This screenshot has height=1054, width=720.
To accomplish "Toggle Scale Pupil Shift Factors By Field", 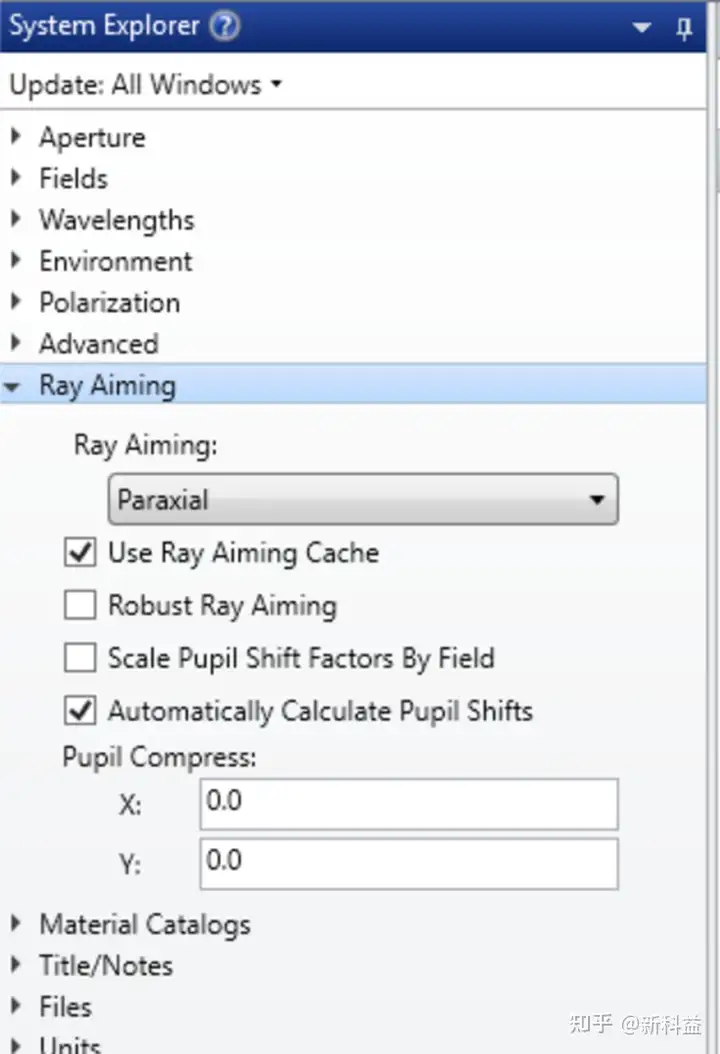I will pos(79,658).
